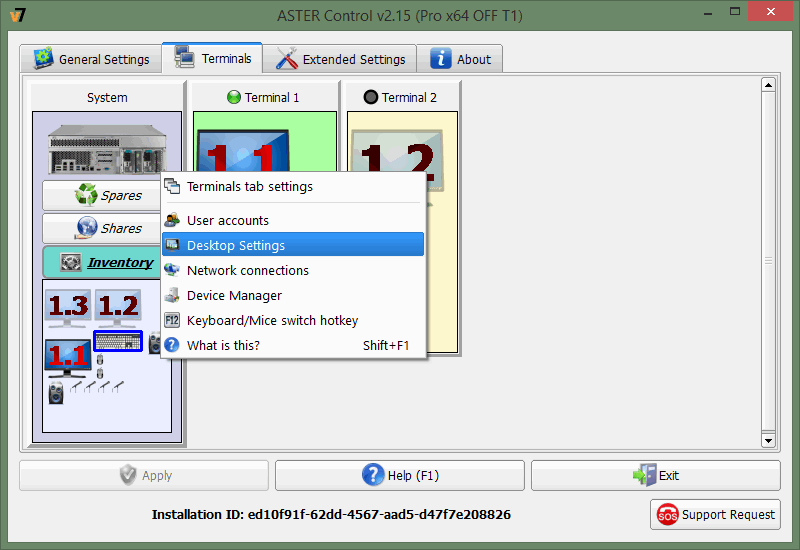800x550 pixels.
Task: Maximize the ASTER Control window
Action: pyautogui.click(x=735, y=12)
